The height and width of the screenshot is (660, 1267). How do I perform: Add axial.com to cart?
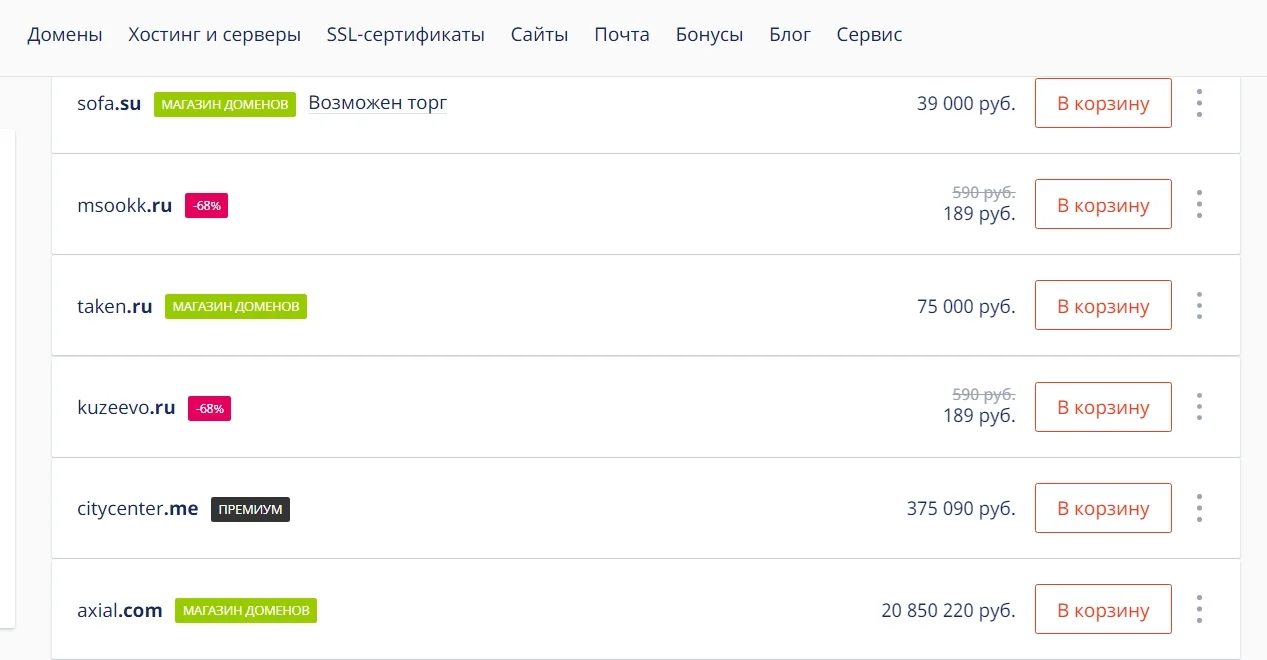coord(1102,609)
